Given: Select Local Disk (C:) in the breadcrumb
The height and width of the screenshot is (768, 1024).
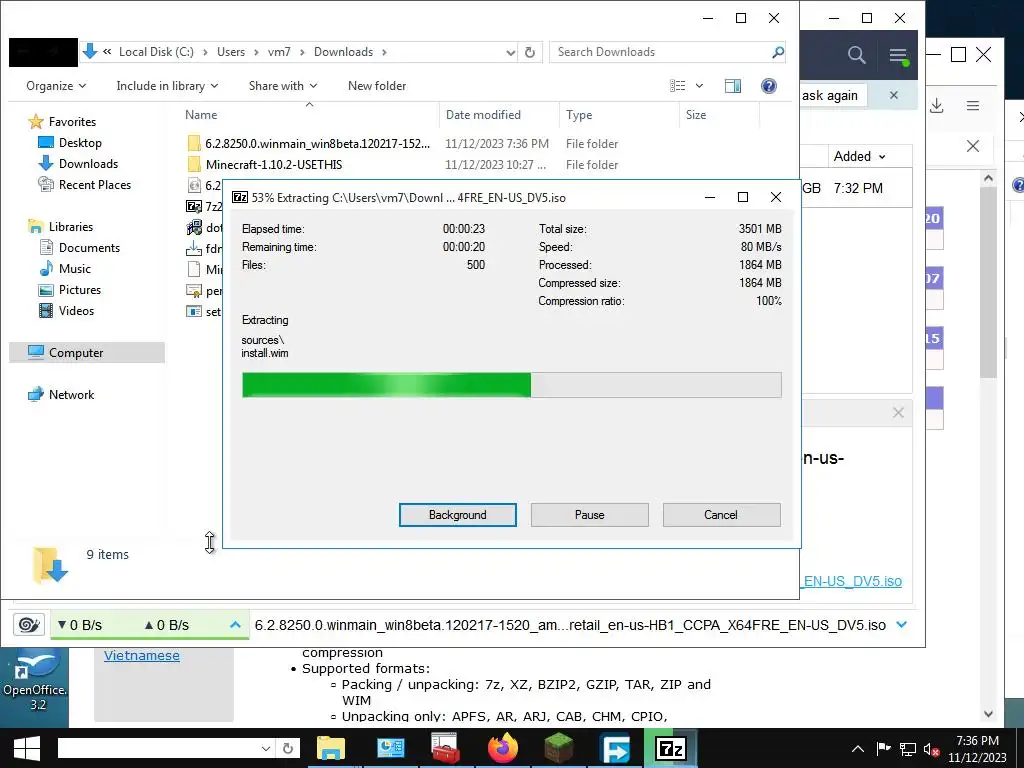Looking at the screenshot, I should pyautogui.click(x=156, y=52).
